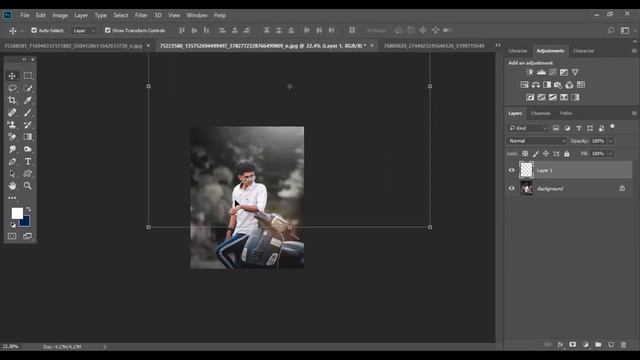This screenshot has height=360, width=640.
Task: Open the layer filter Kind dropdown
Action: 527,128
